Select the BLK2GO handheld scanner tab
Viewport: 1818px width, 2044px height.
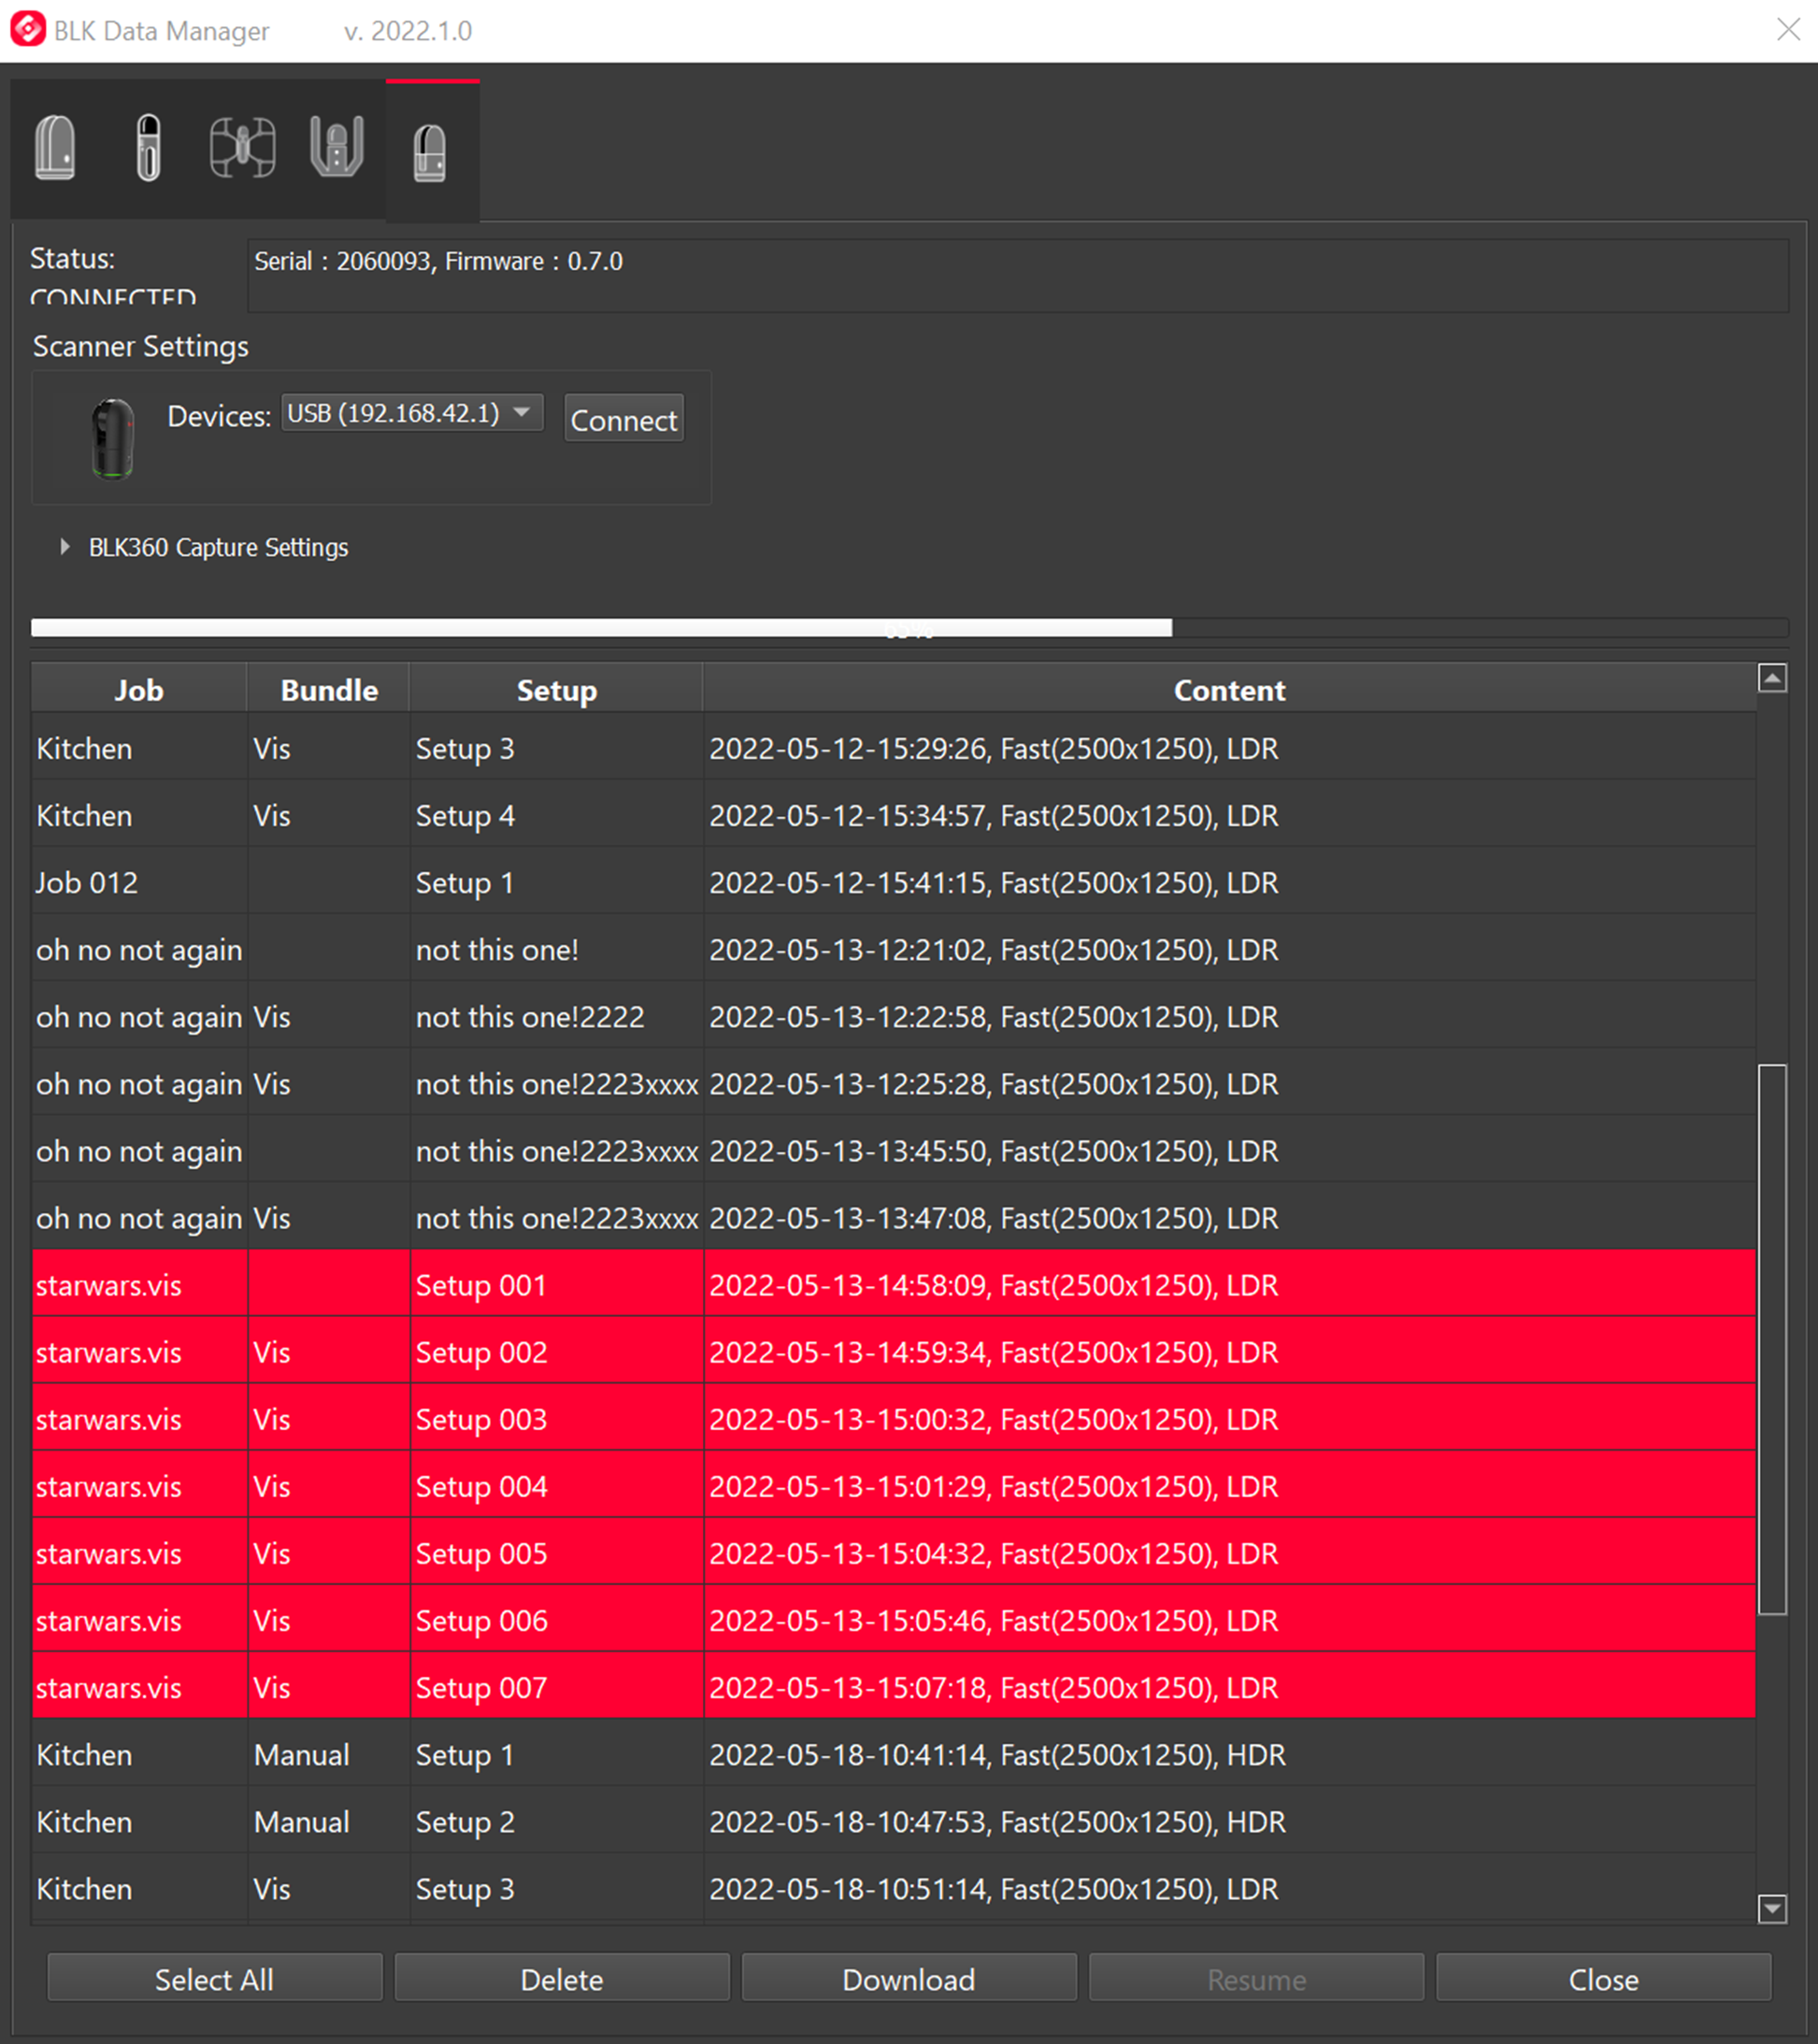[148, 148]
